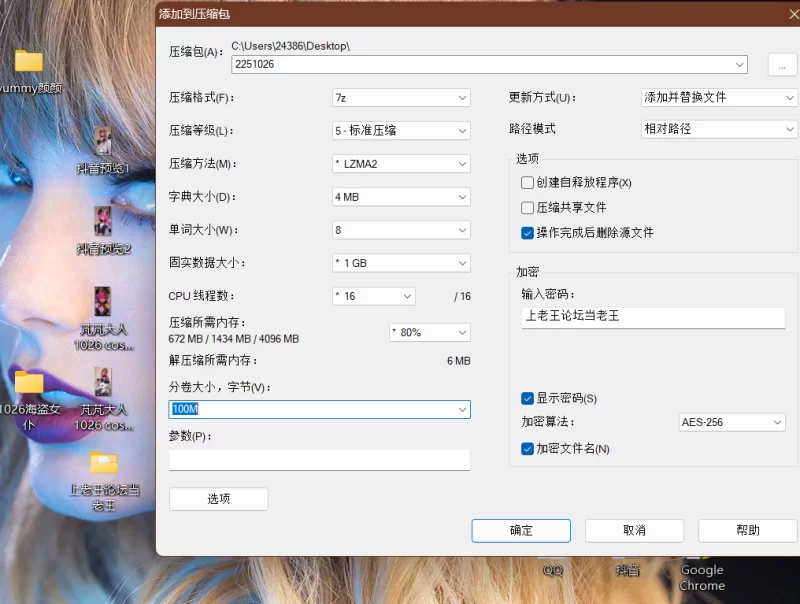Enable the 创建自释放程序 checkbox
Screen dimensions: 800x604
(528, 182)
